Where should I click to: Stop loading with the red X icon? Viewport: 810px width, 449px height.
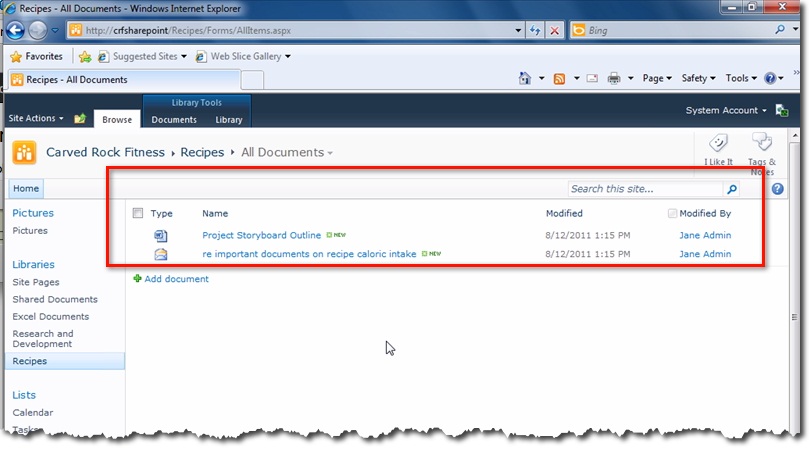click(x=554, y=30)
